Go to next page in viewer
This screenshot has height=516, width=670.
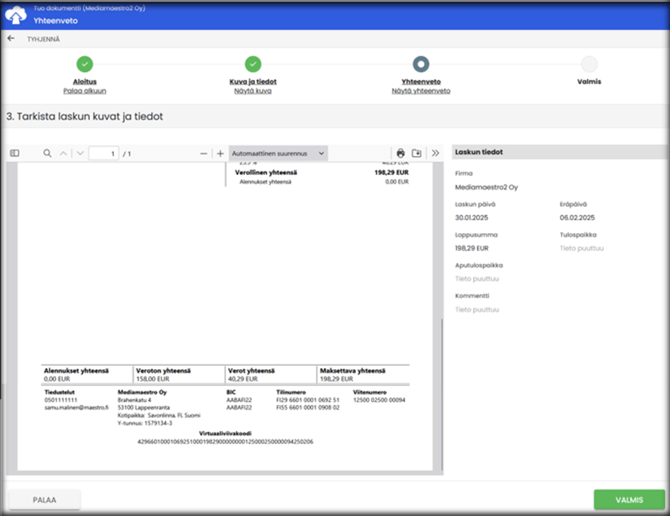[79, 153]
